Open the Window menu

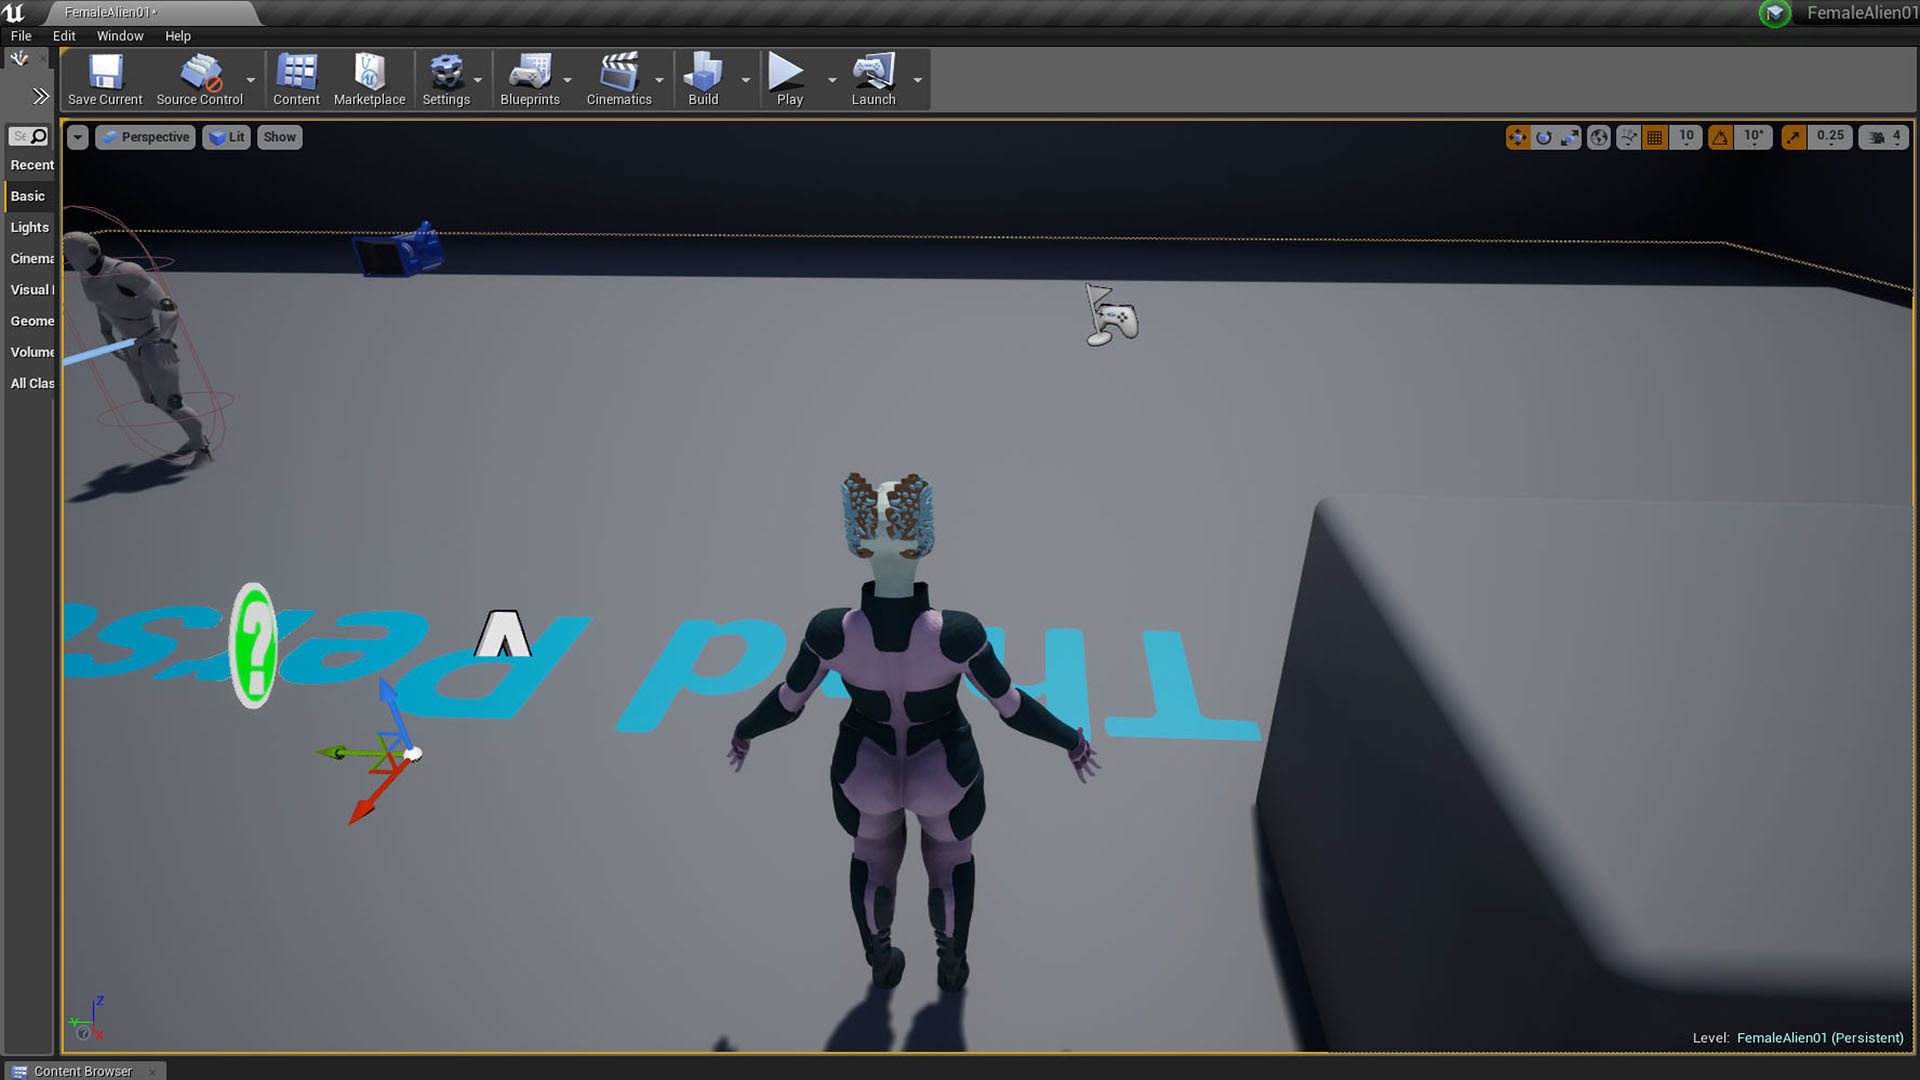pos(120,36)
